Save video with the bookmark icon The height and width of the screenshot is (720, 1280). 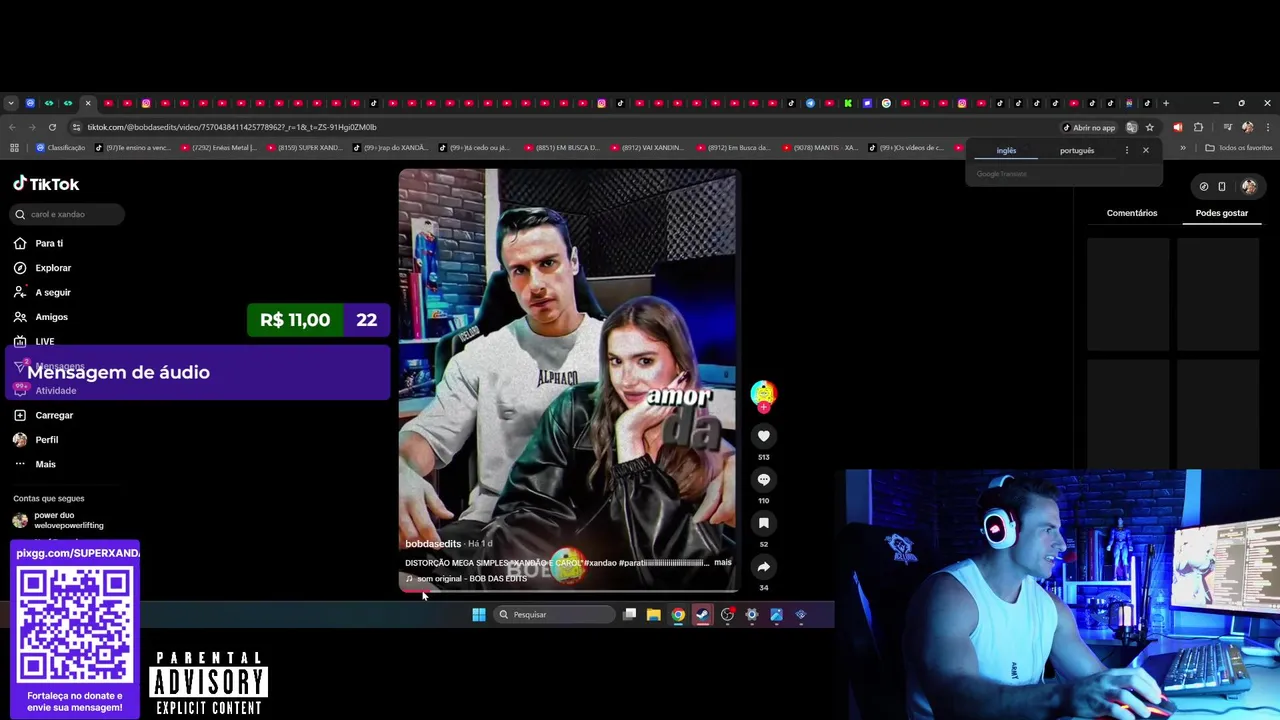[x=763, y=523]
